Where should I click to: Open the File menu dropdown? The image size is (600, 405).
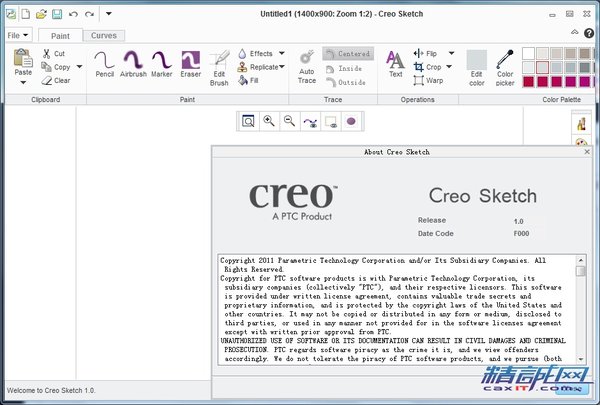click(18, 35)
